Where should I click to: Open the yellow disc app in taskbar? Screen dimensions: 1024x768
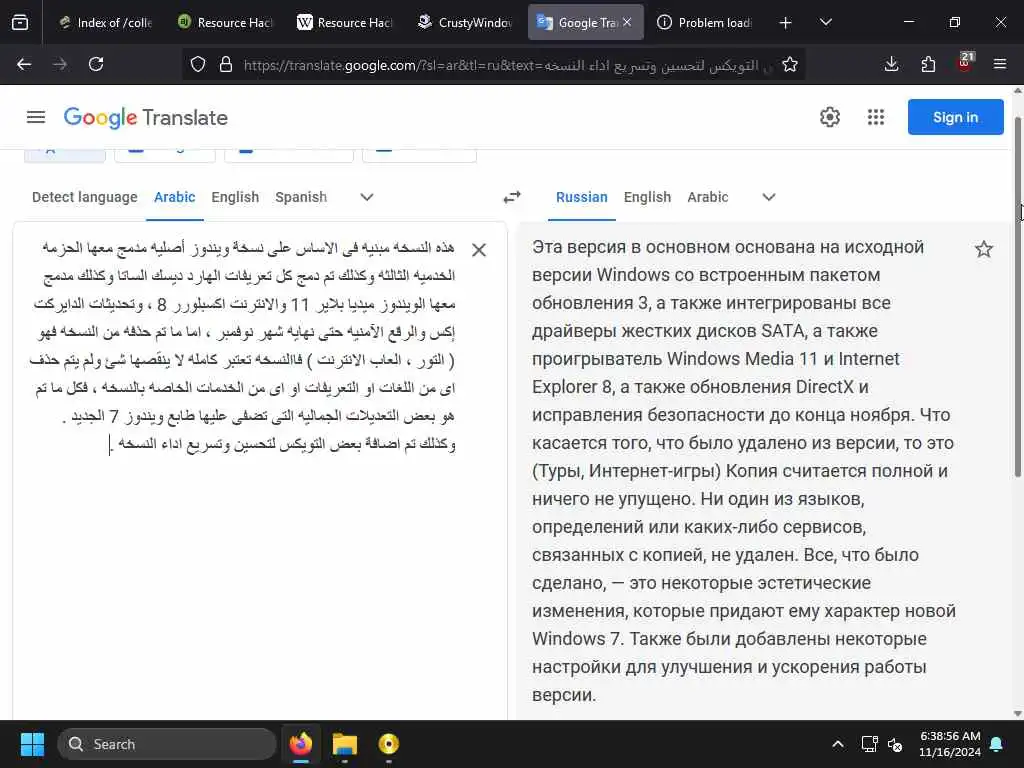click(389, 744)
